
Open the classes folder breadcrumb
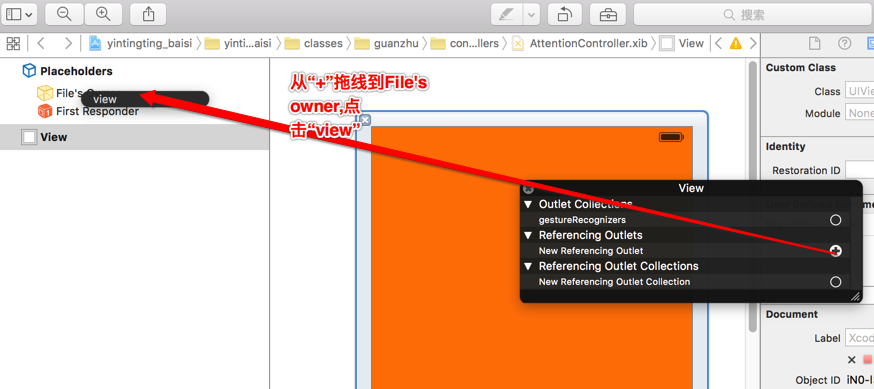tap(314, 43)
